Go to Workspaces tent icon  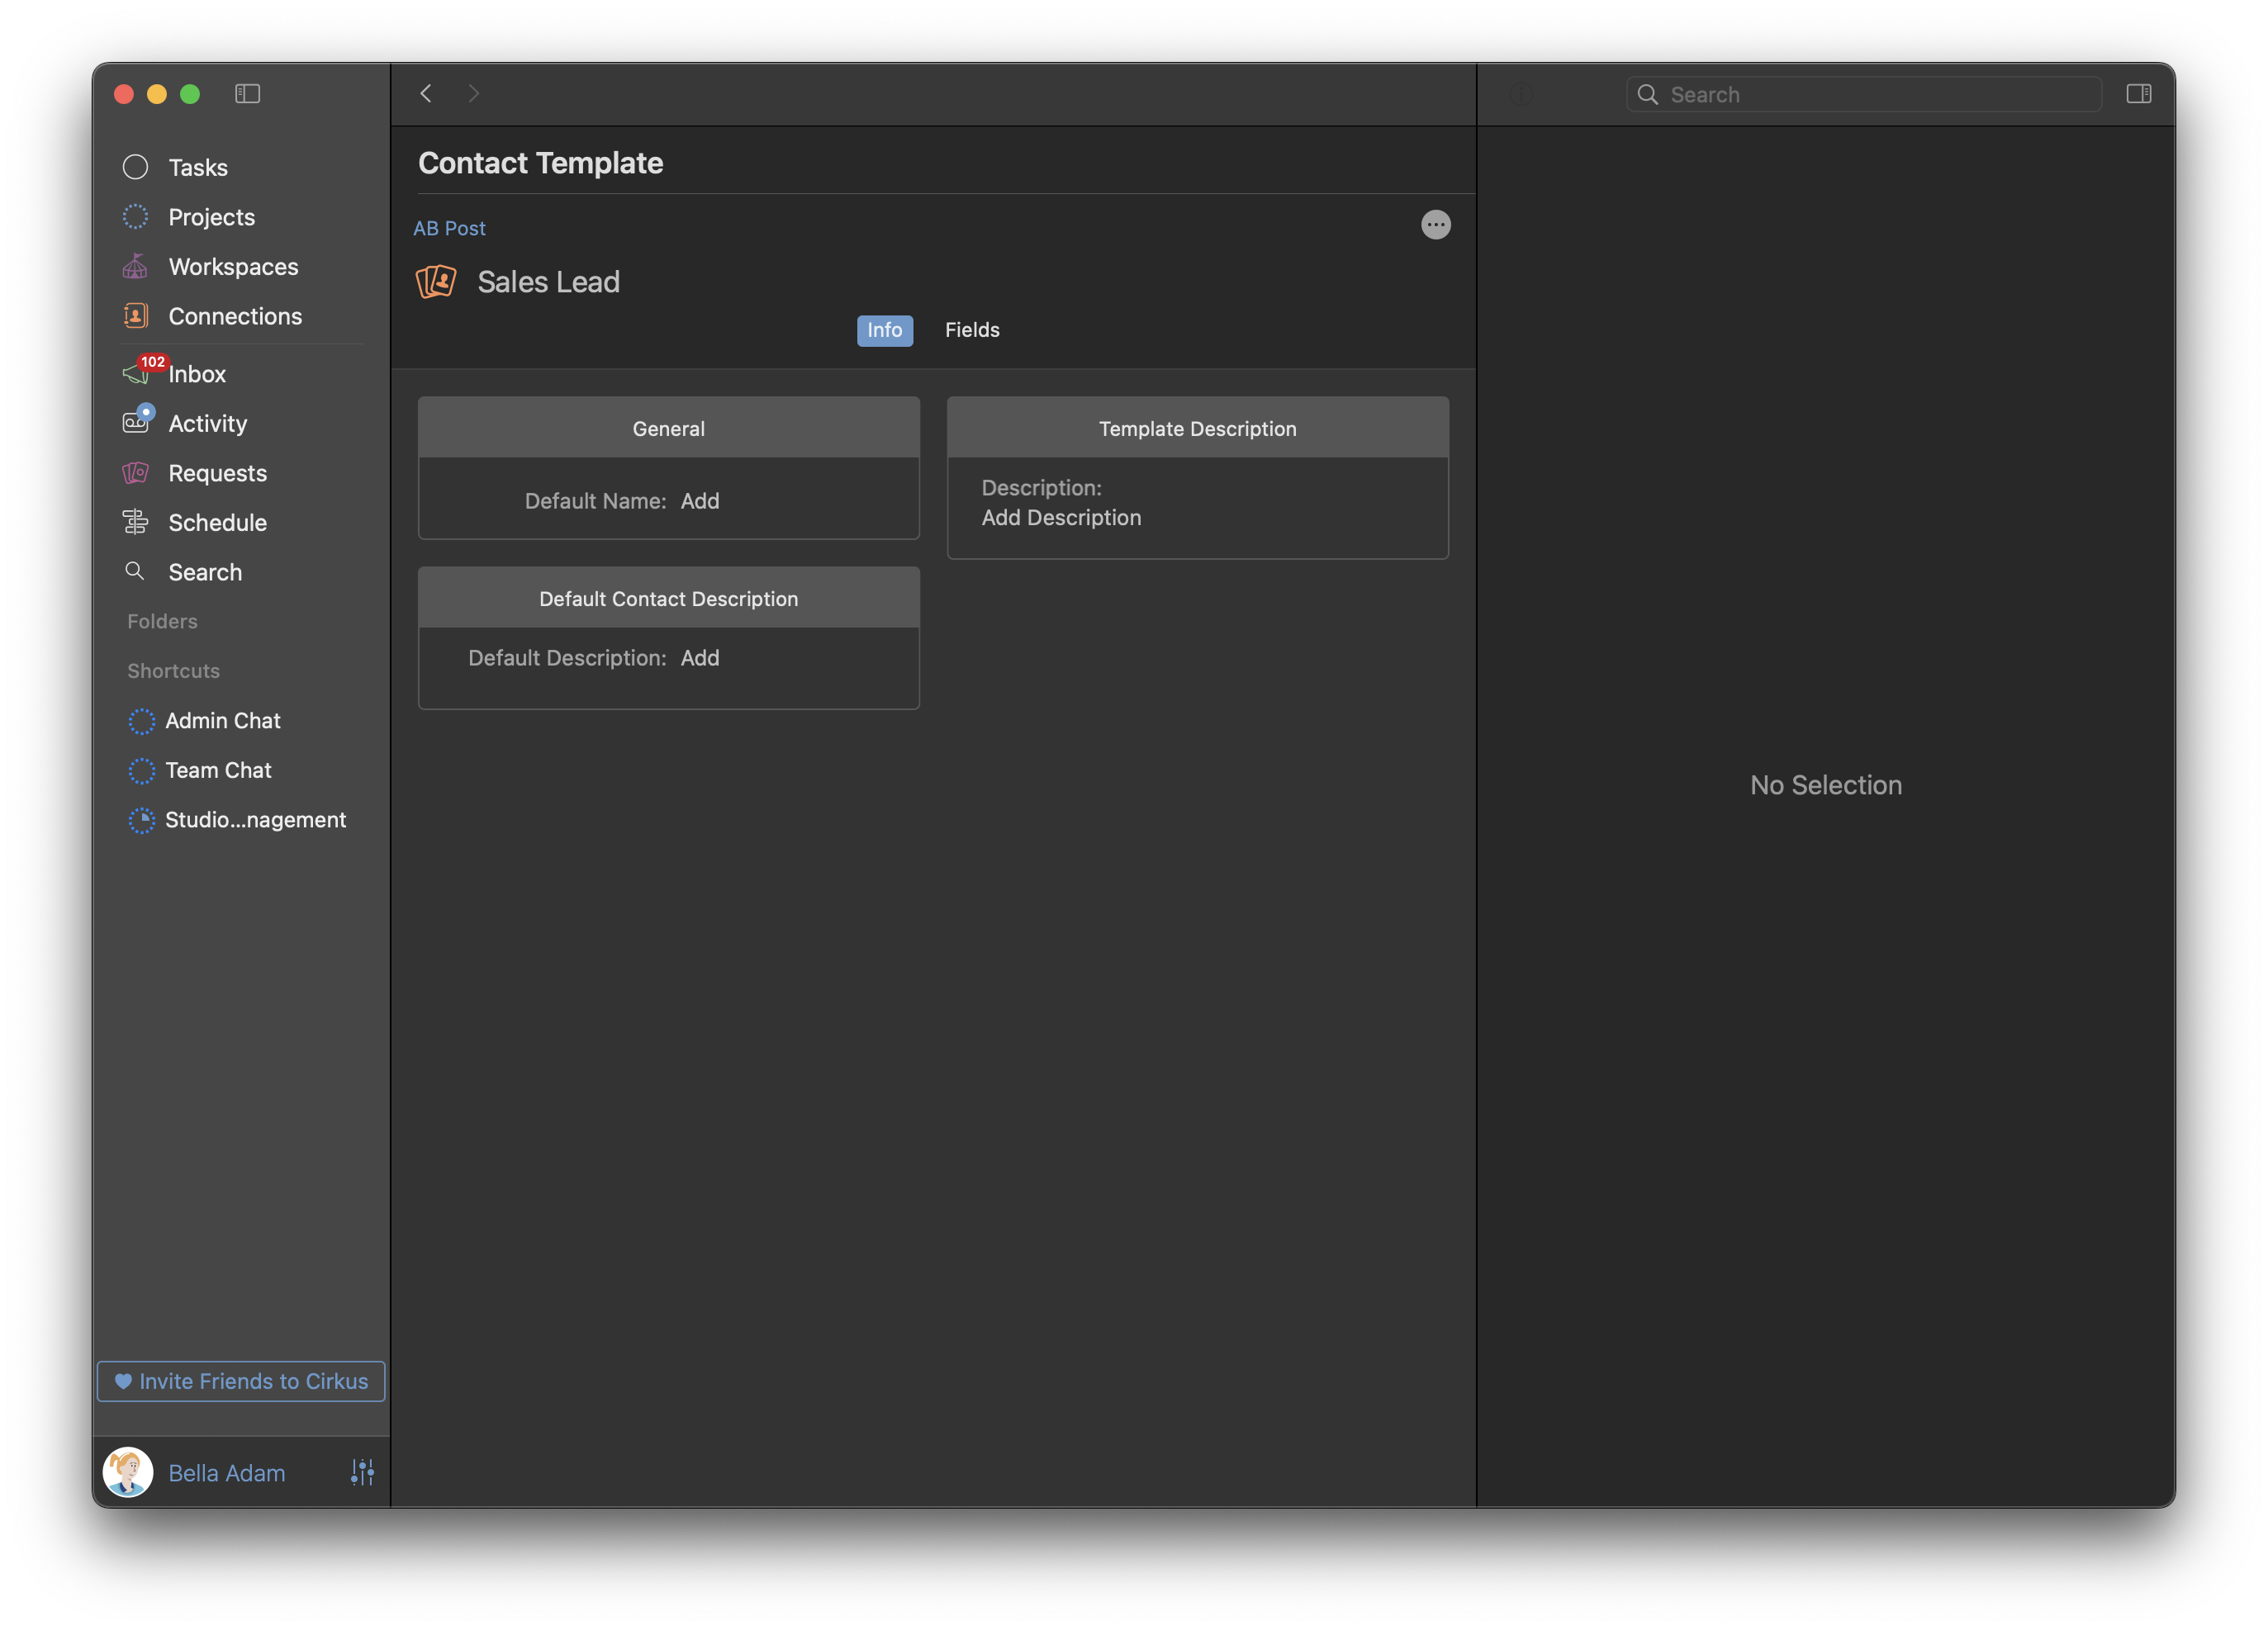tap(135, 266)
